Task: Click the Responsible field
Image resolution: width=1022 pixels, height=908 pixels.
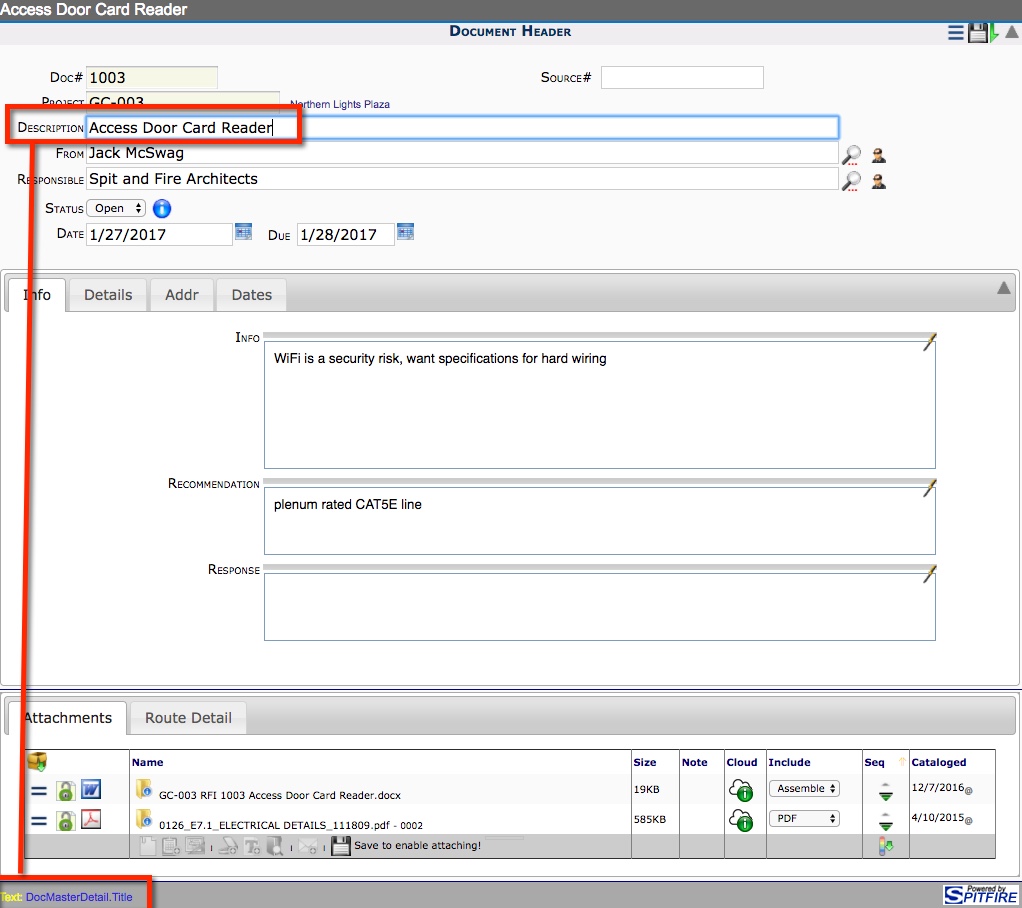Action: coord(462,179)
